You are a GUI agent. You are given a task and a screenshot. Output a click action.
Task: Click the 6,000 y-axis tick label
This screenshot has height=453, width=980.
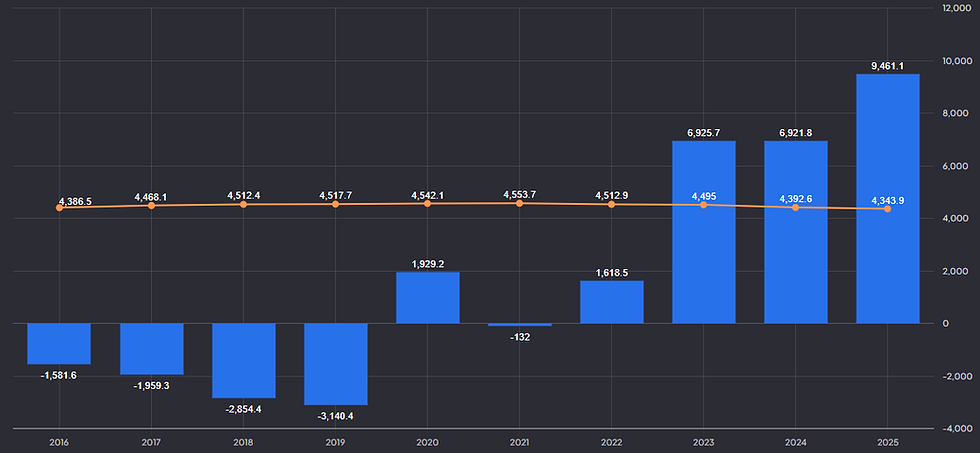[x=958, y=166]
